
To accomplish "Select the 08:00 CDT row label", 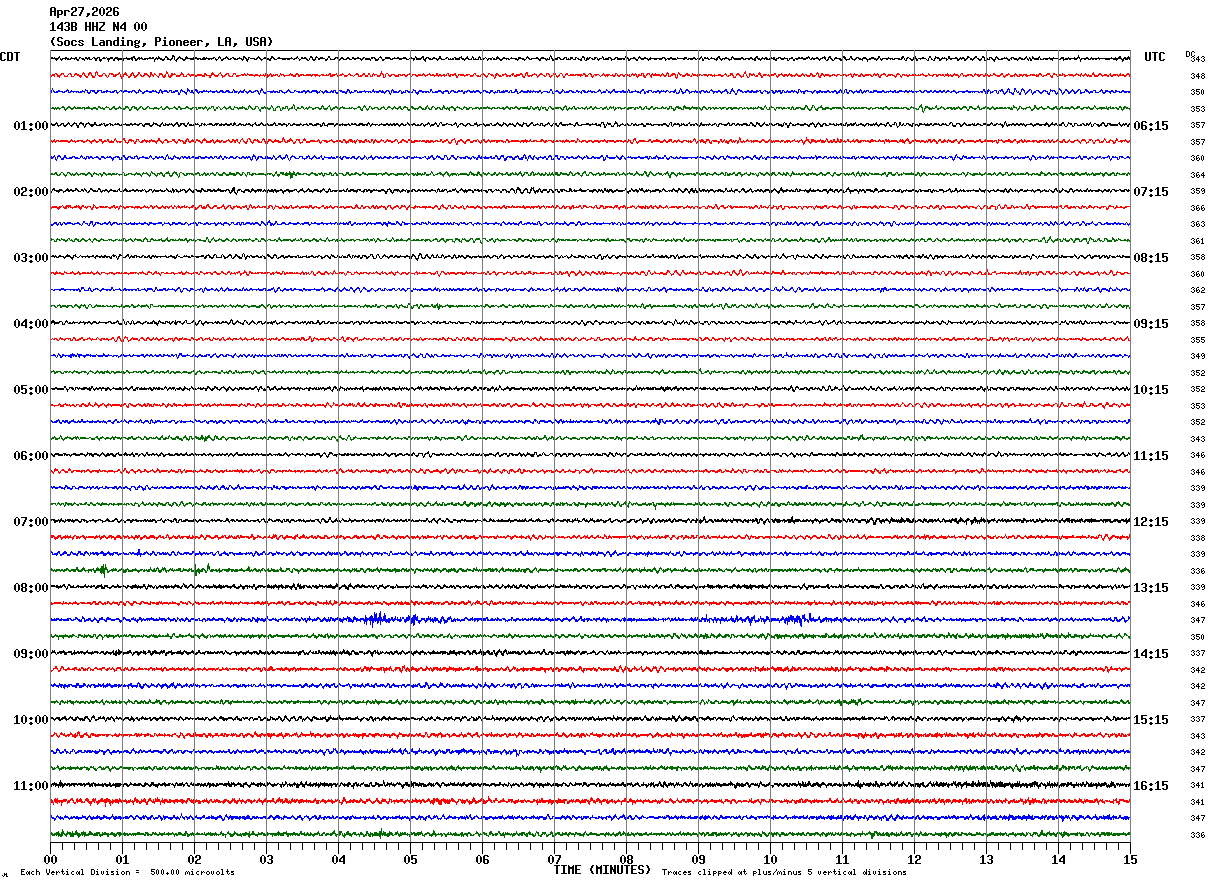I will click(x=30, y=588).
